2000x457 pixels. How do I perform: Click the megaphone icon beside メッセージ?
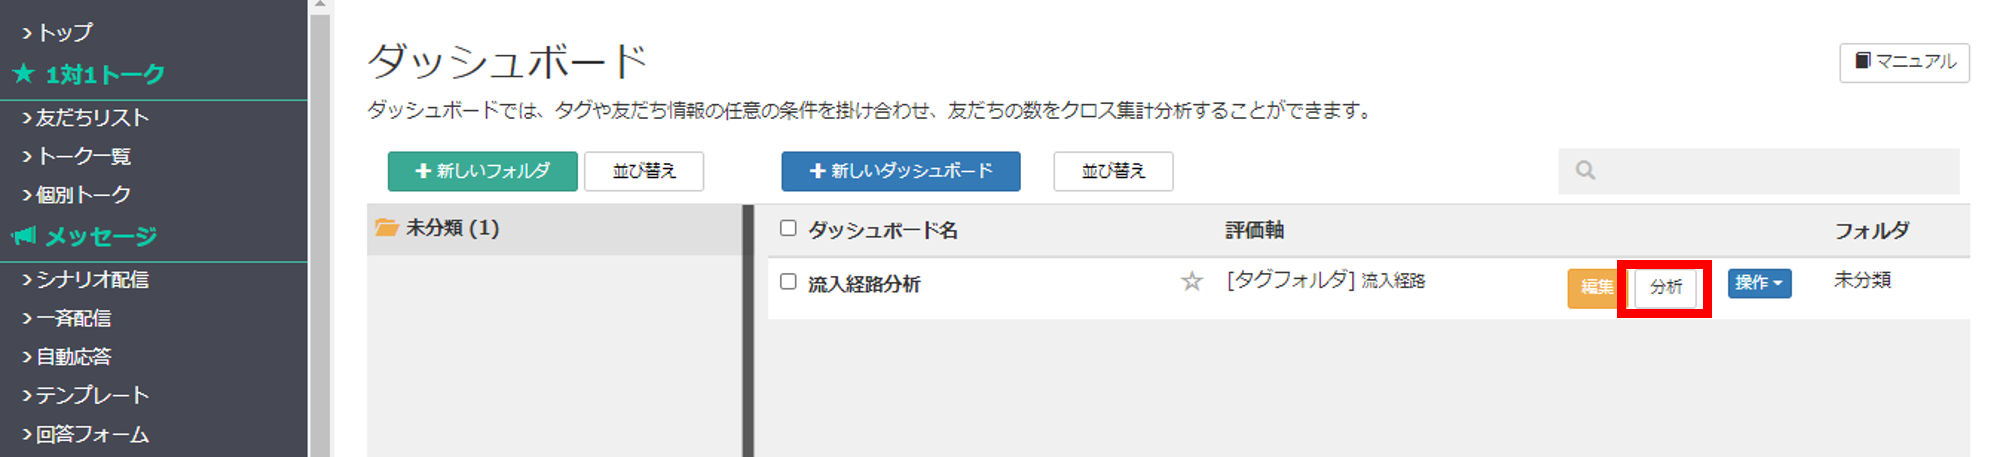click(24, 236)
